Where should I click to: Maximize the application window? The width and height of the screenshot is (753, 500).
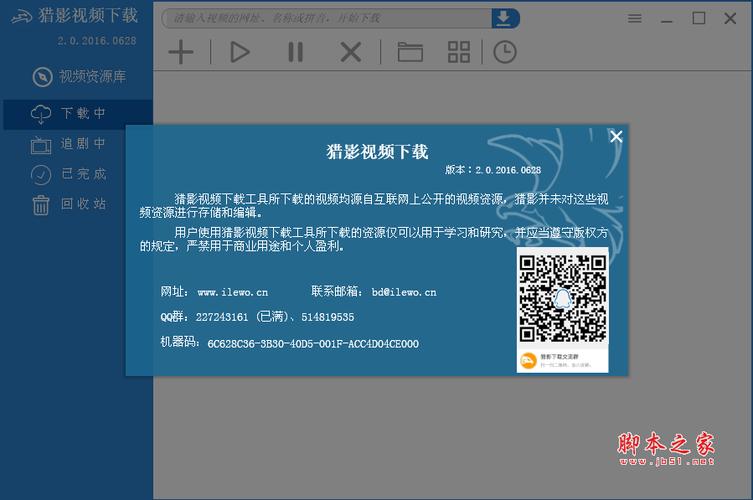click(699, 18)
